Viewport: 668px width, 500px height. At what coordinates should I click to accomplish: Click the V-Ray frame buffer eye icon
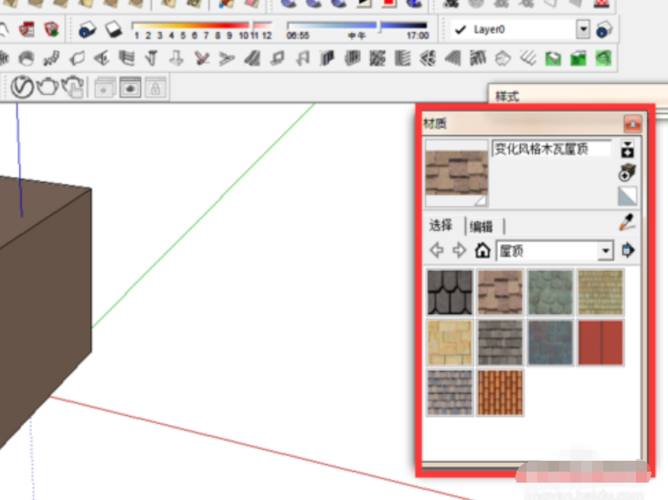[x=130, y=88]
